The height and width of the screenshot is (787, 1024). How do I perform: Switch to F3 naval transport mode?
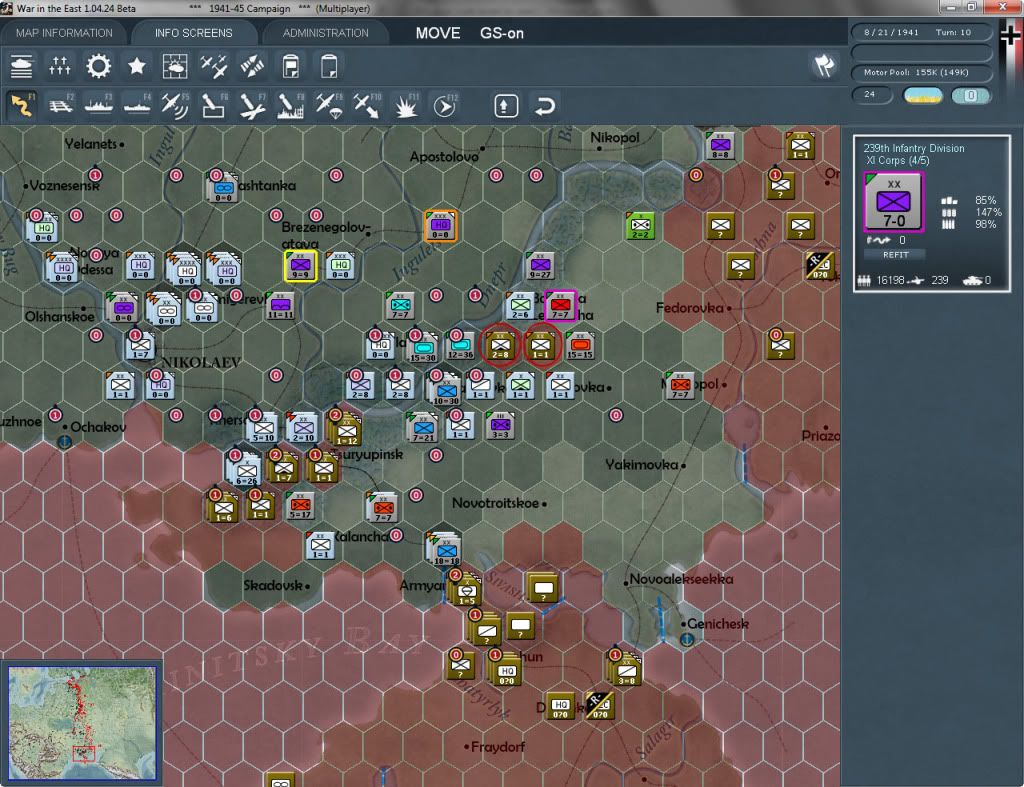pyautogui.click(x=99, y=105)
